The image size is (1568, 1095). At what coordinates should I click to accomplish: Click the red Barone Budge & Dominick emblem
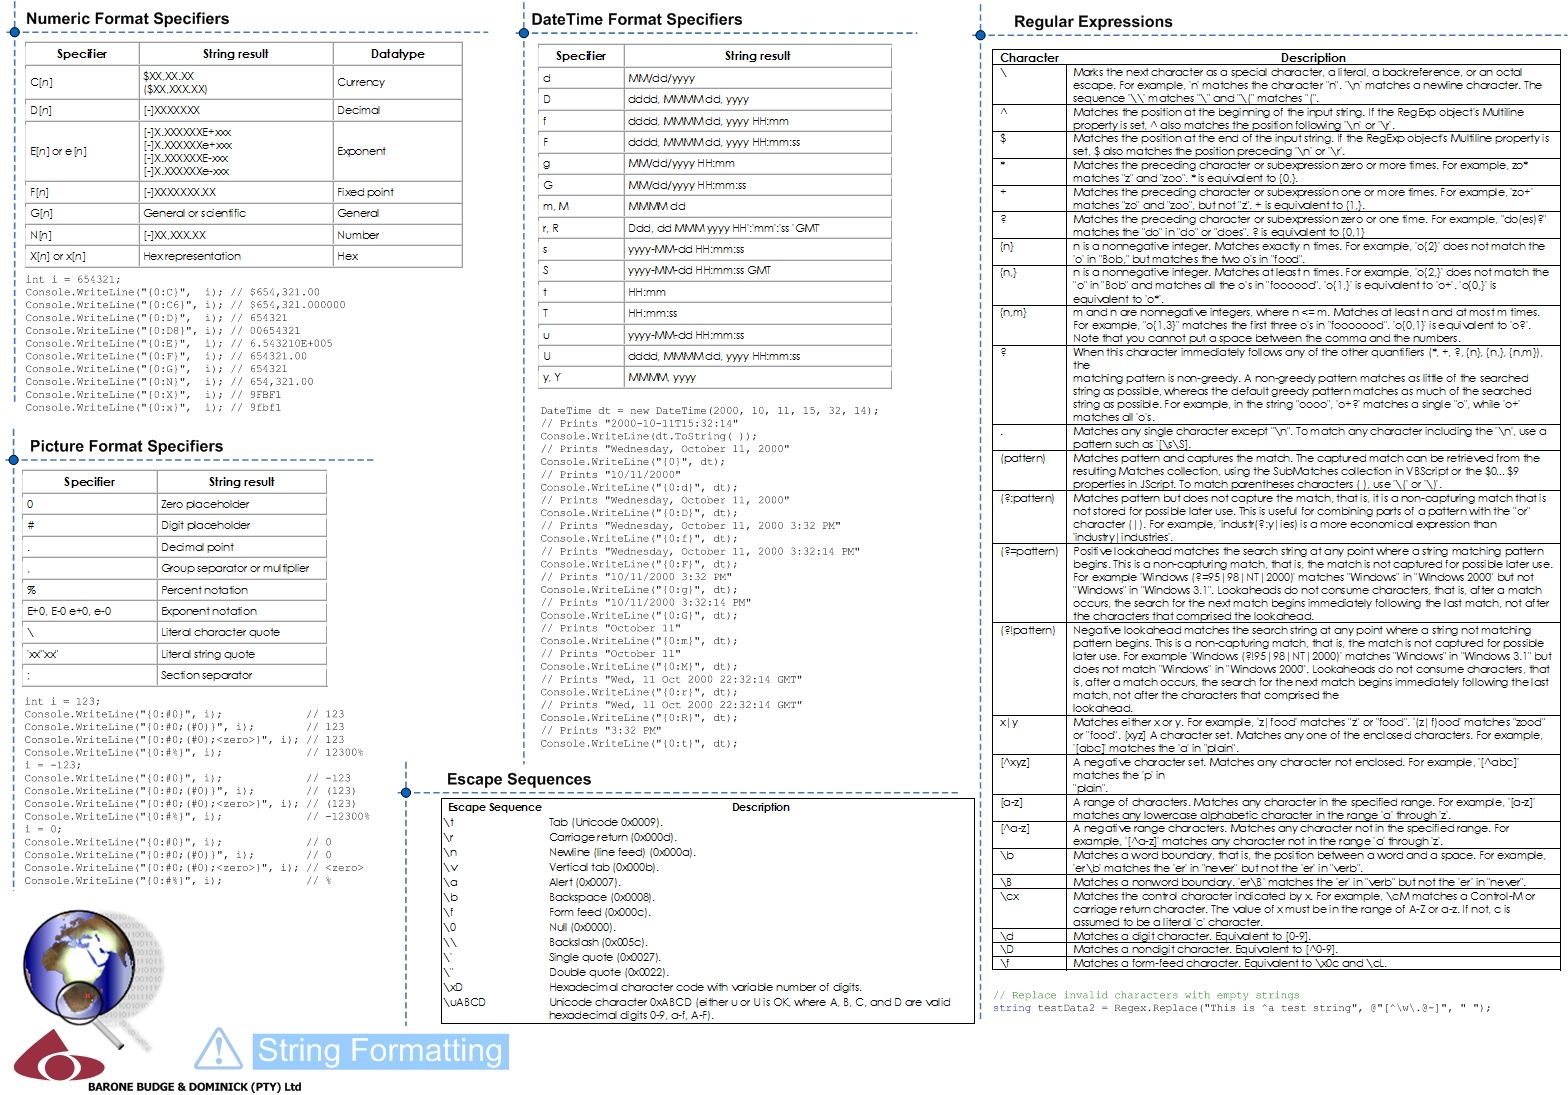pyautogui.click(x=60, y=1056)
